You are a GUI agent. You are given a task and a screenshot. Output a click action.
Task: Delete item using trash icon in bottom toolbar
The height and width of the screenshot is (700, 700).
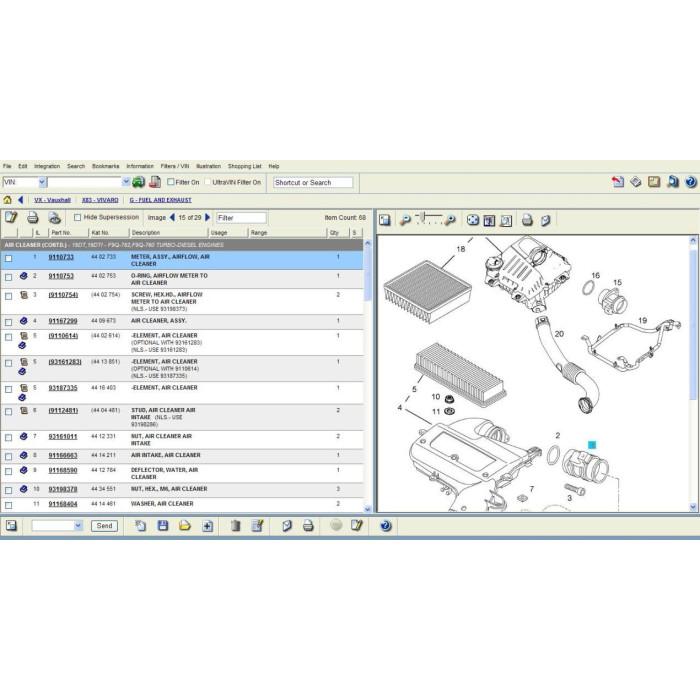pyautogui.click(x=235, y=526)
